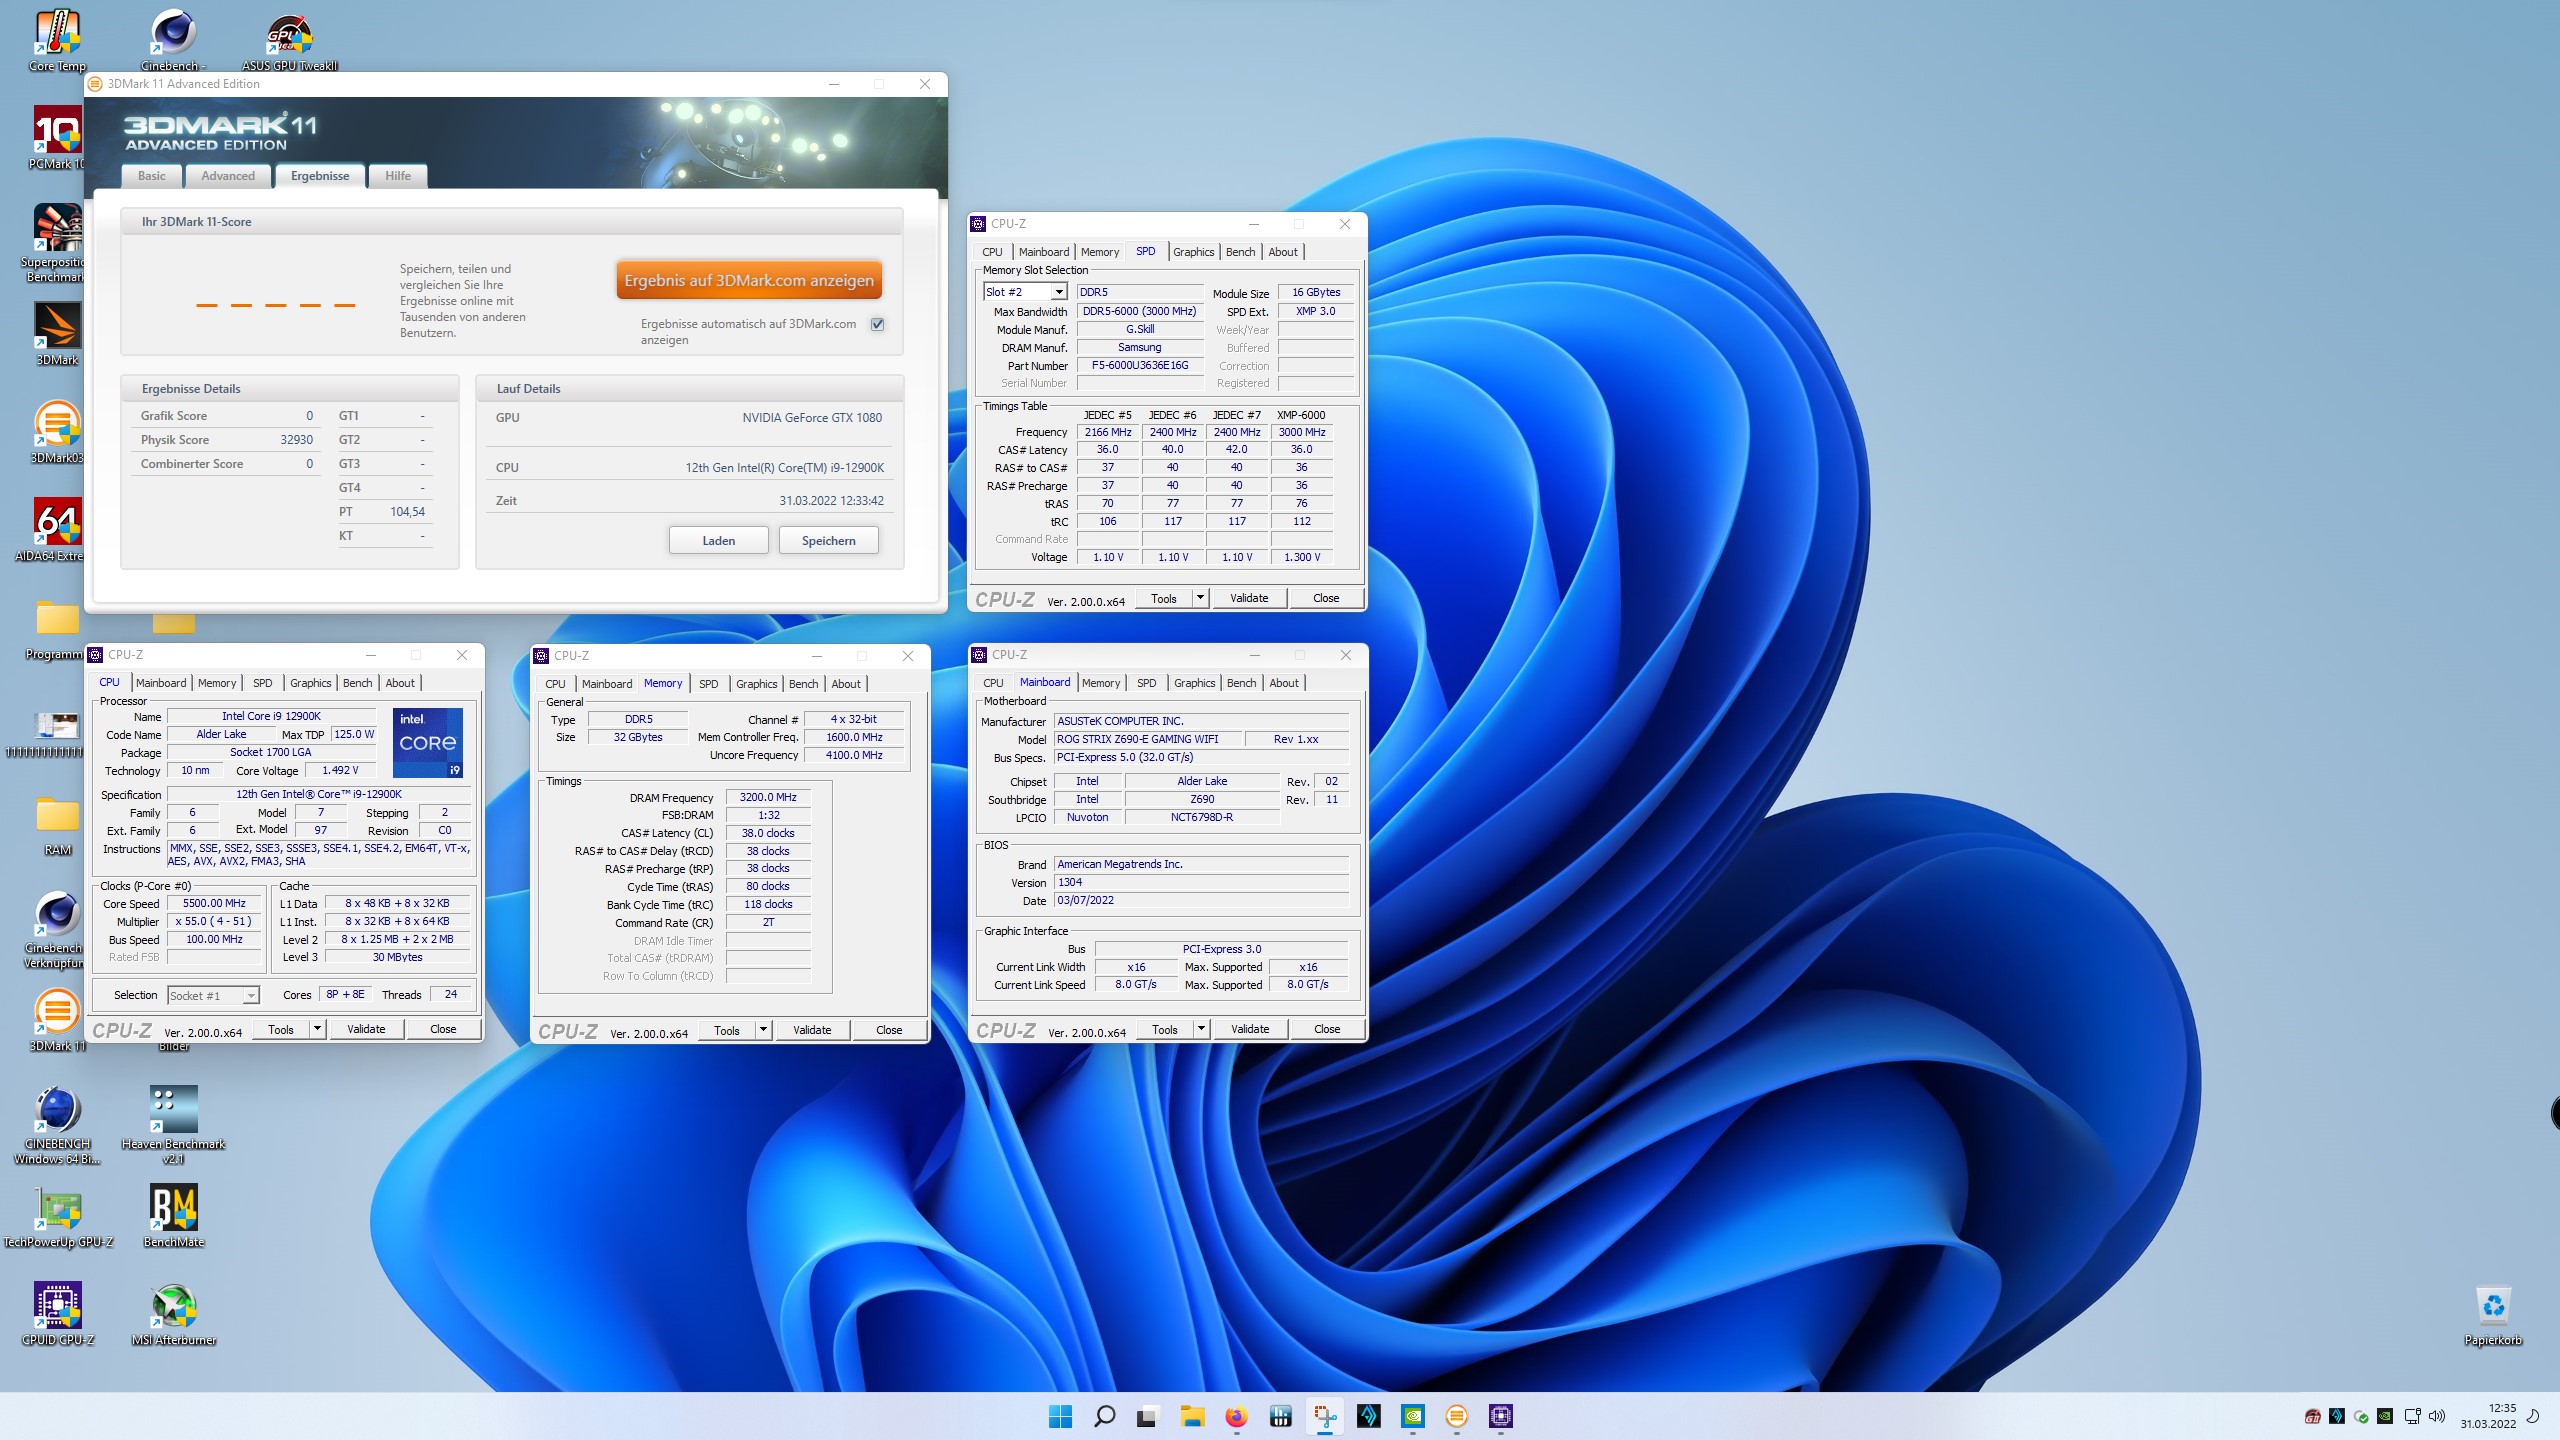Click Validate in the SPD CPU-Z window
Screen dimensions: 2560x1440
tap(1249, 598)
